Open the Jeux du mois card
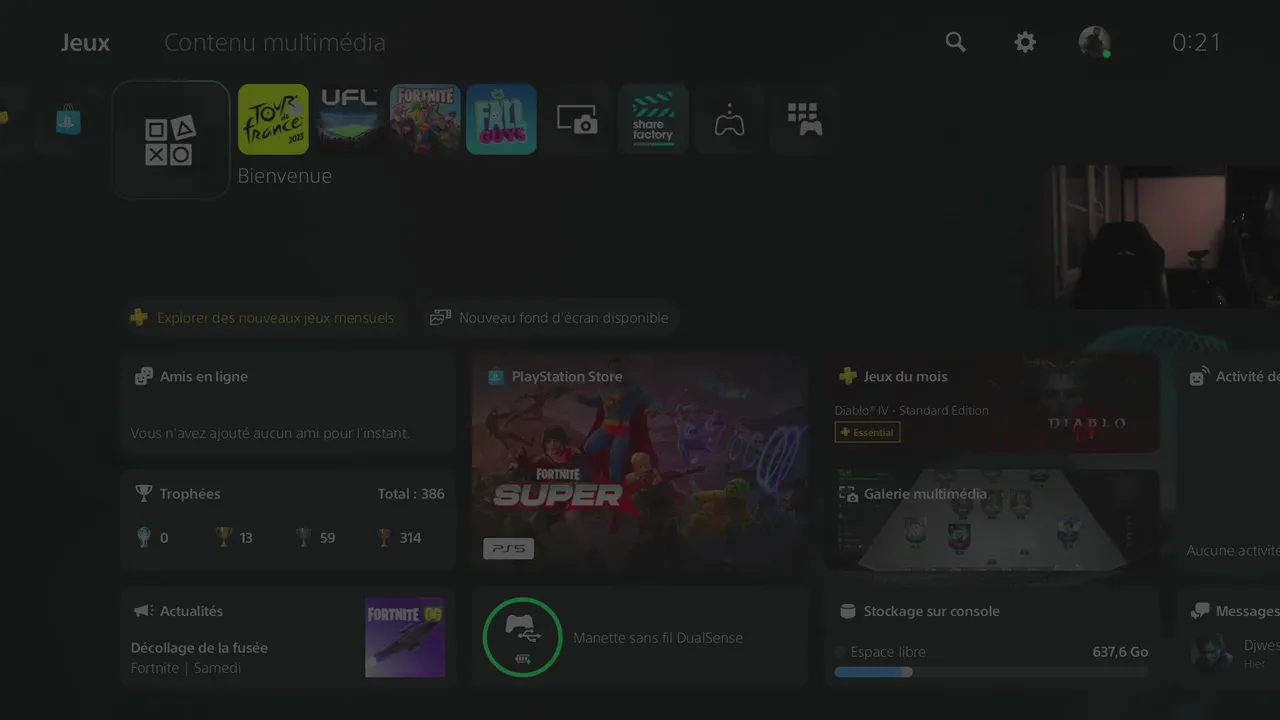The width and height of the screenshot is (1280, 720). pos(991,404)
